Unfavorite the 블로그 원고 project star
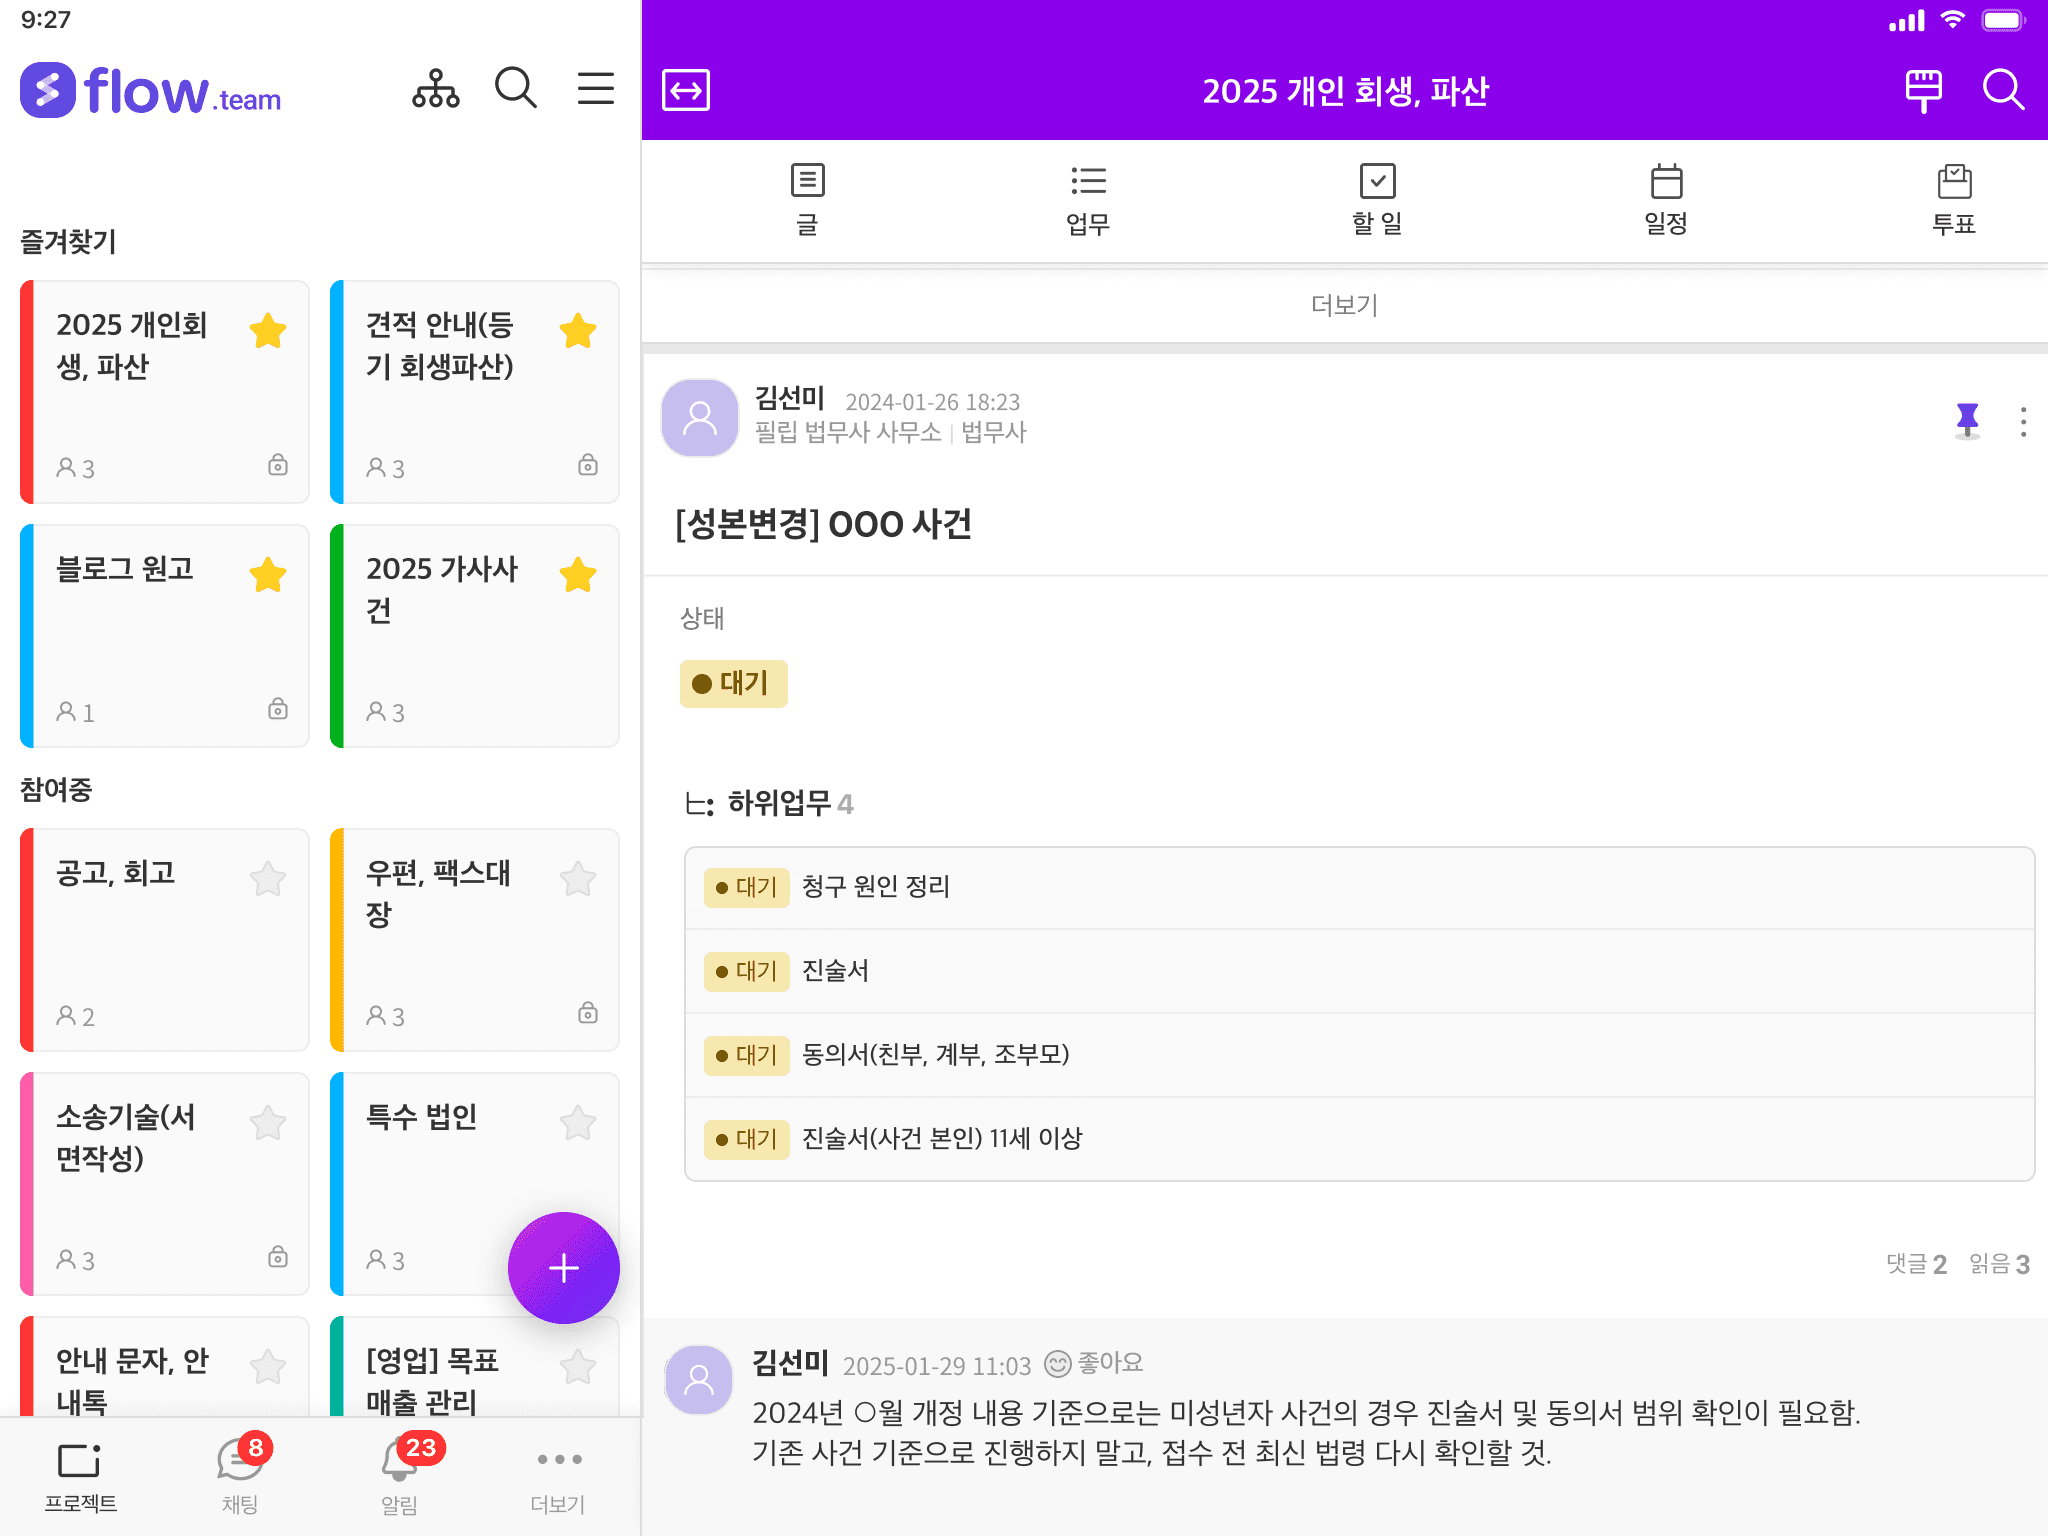The width and height of the screenshot is (2048, 1536). coord(268,575)
